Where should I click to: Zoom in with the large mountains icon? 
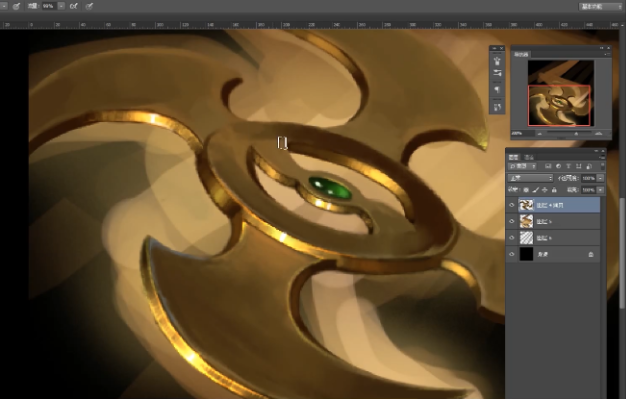tap(598, 134)
